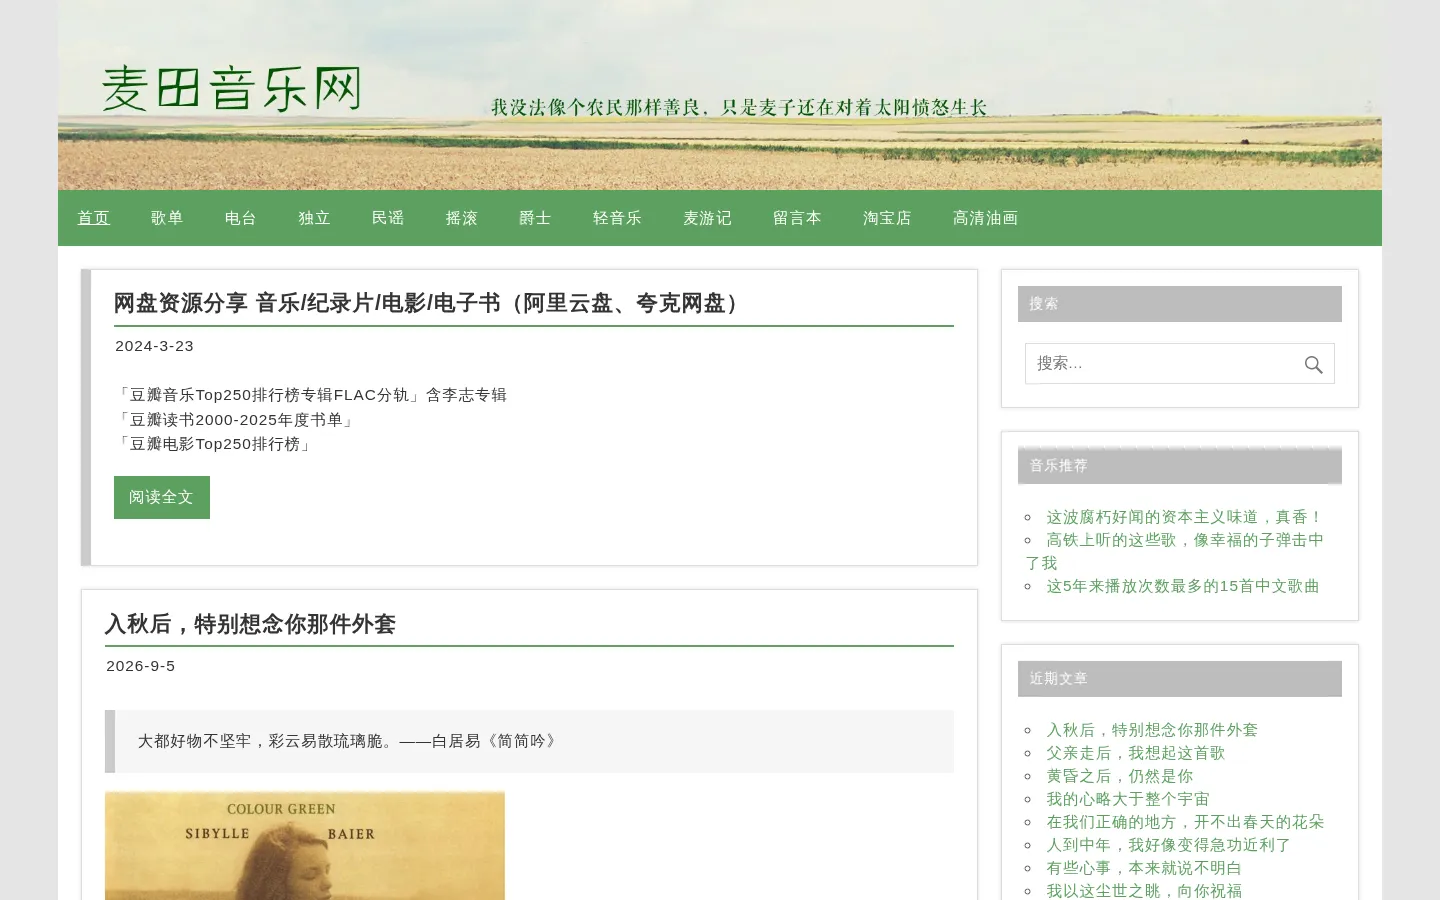Image resolution: width=1440 pixels, height=900 pixels.
Task: Select the 轻音乐 menu item
Action: pyautogui.click(x=618, y=218)
